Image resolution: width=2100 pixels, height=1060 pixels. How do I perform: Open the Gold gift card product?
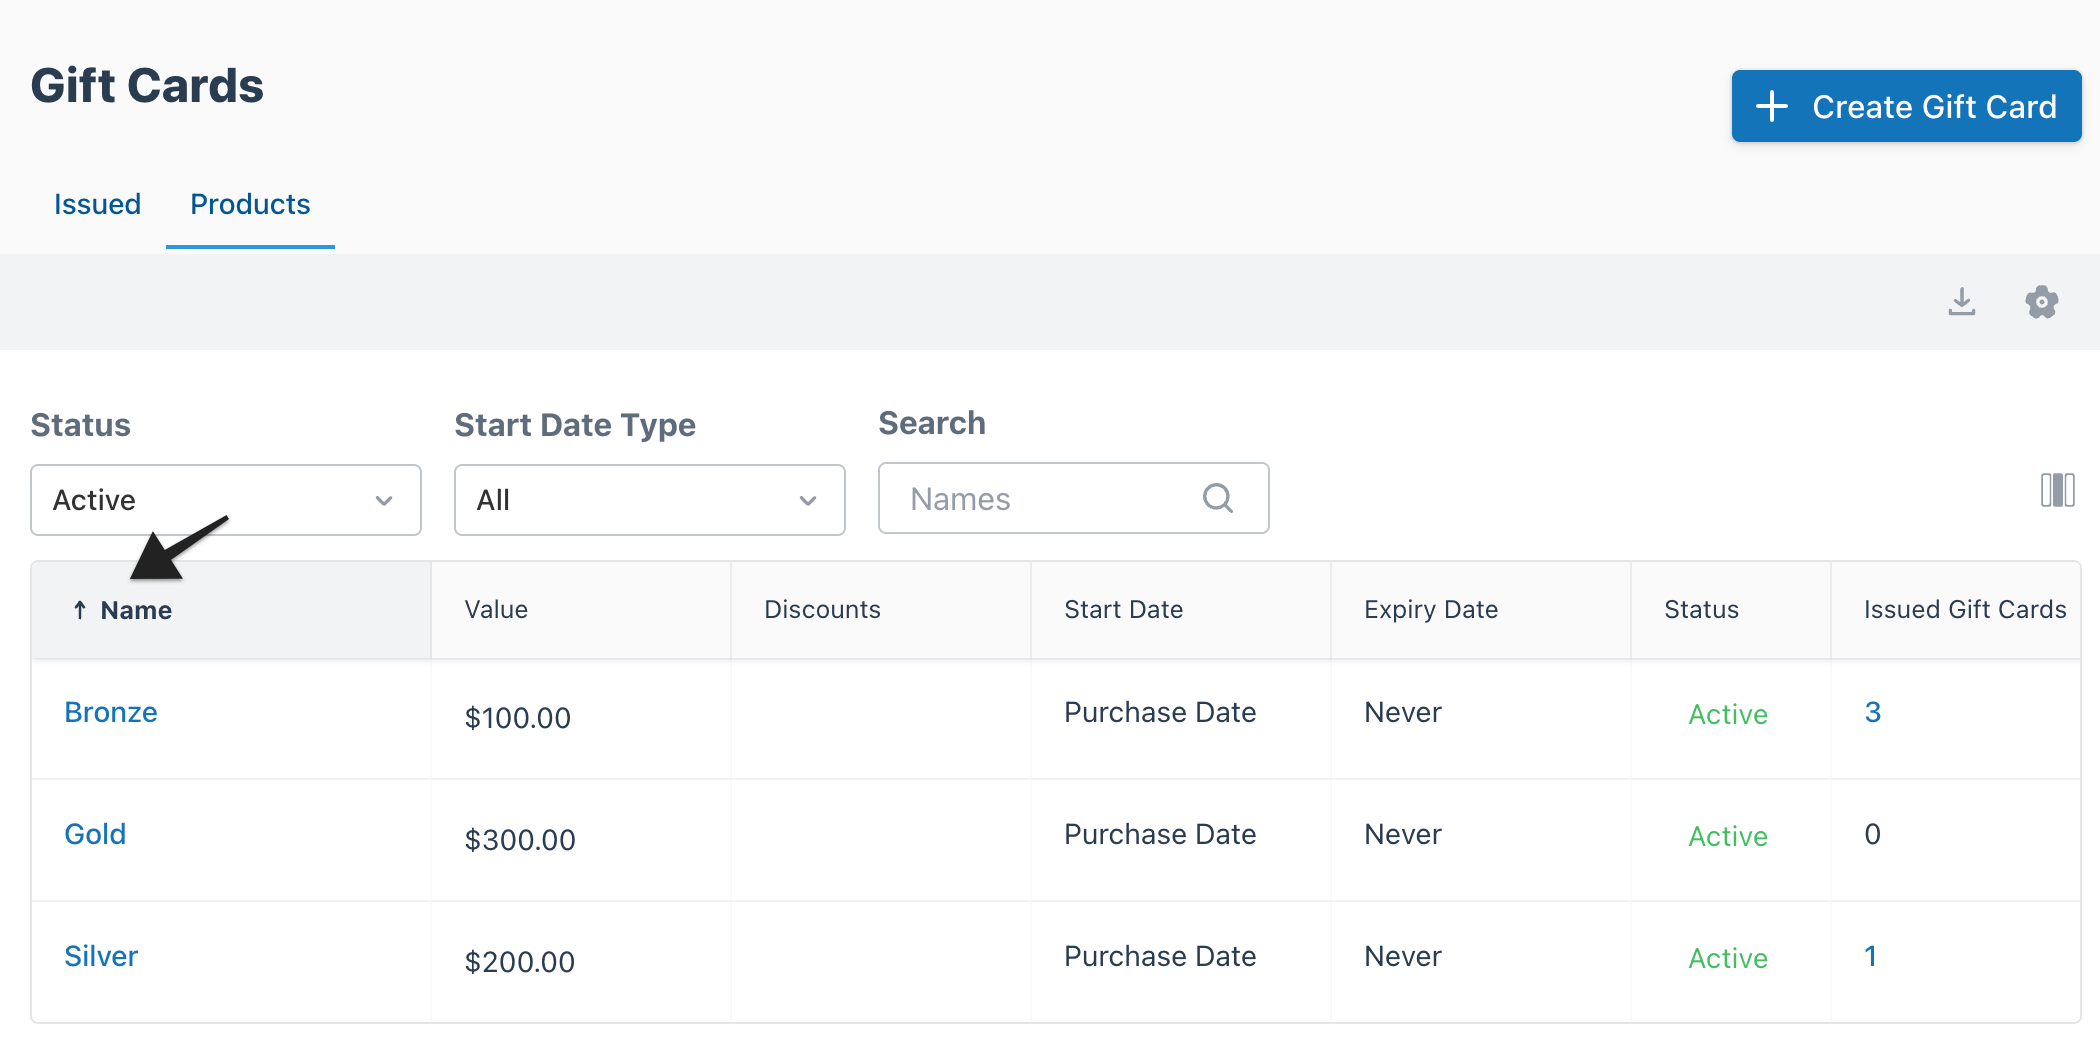95,834
